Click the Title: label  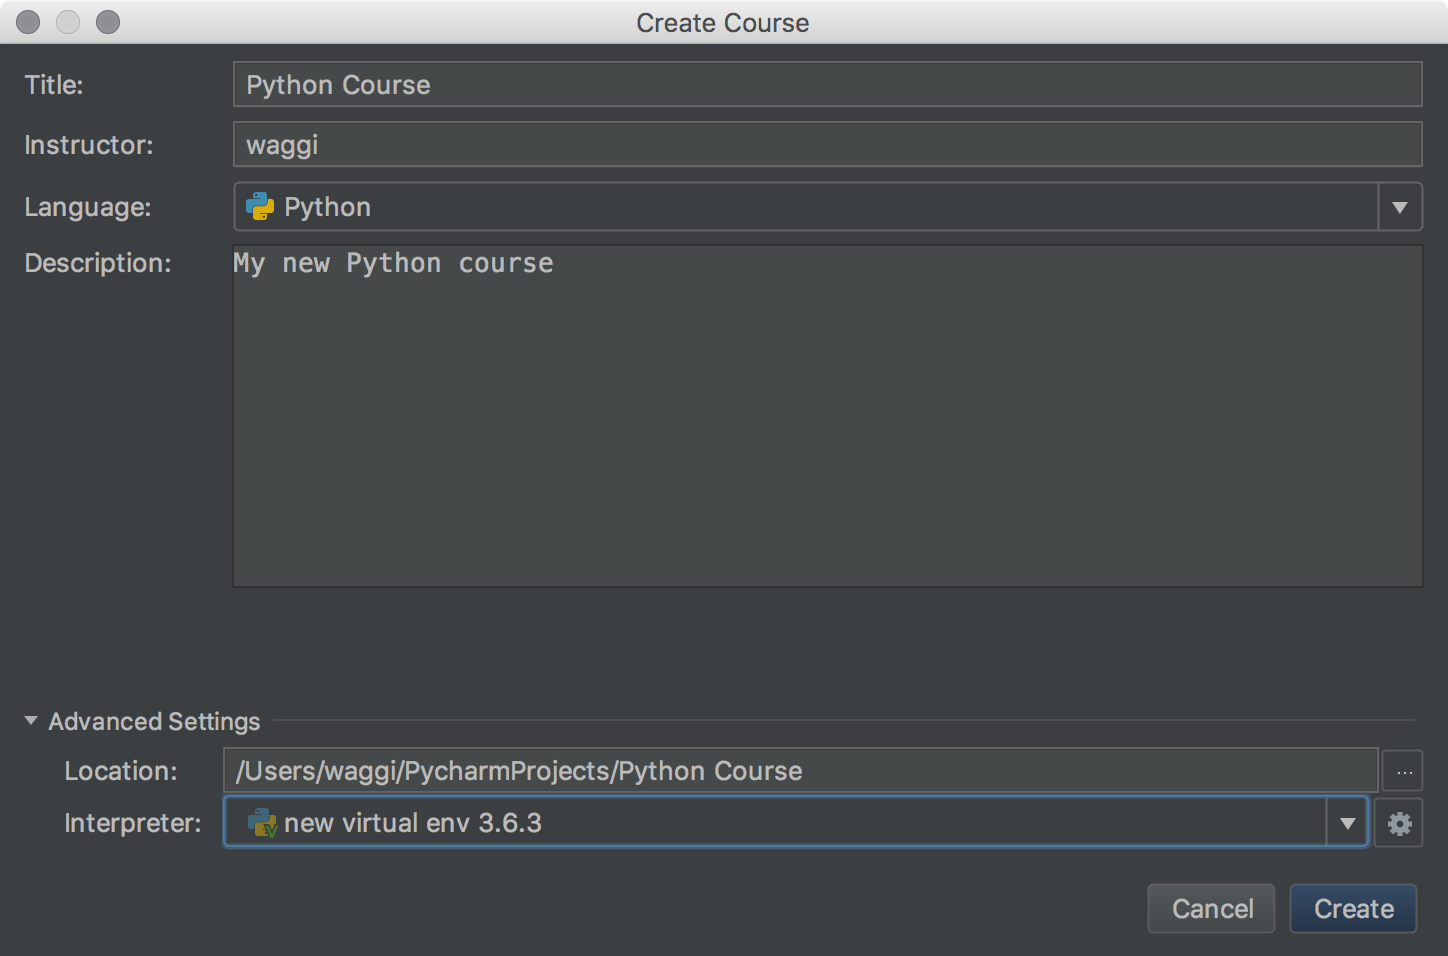(54, 85)
